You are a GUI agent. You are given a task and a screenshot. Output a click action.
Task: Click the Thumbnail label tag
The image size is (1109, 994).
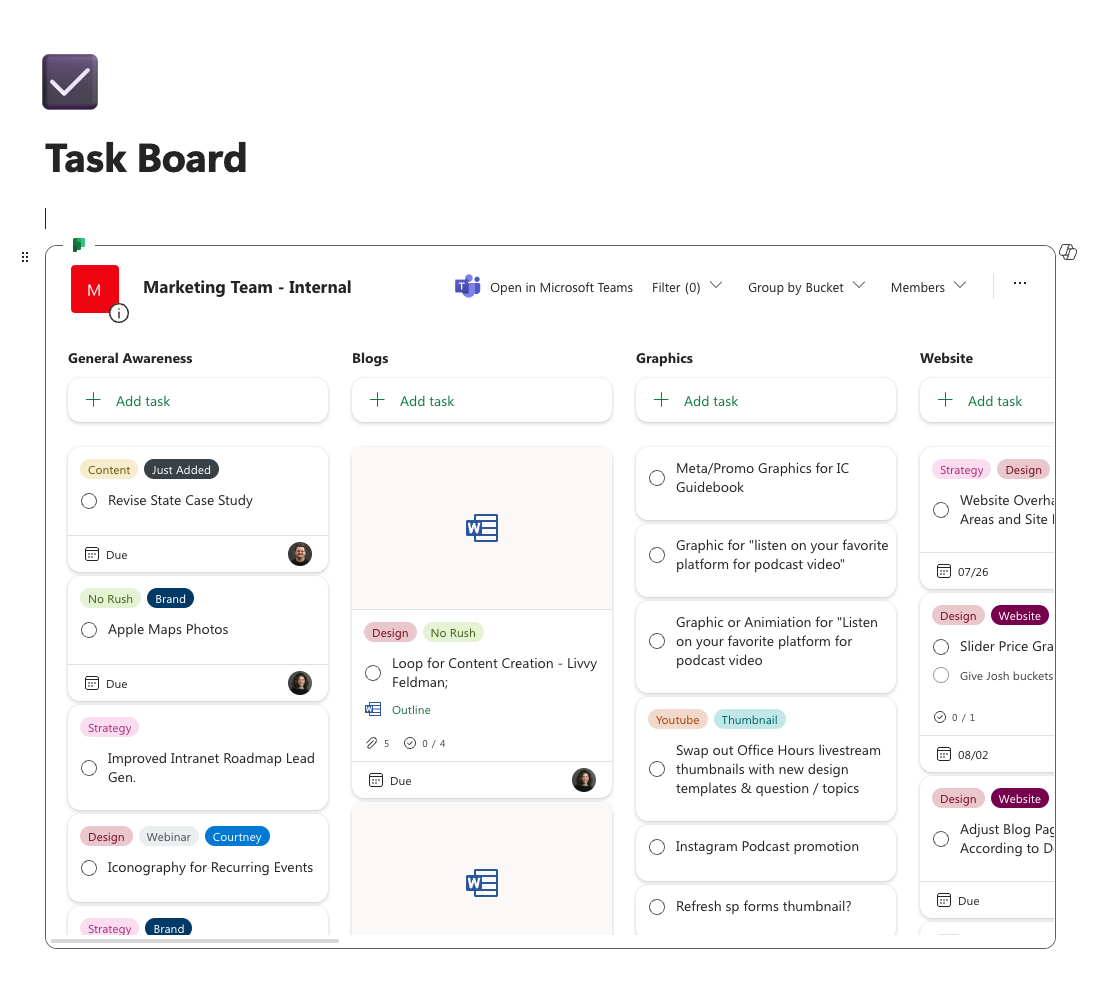click(750, 720)
